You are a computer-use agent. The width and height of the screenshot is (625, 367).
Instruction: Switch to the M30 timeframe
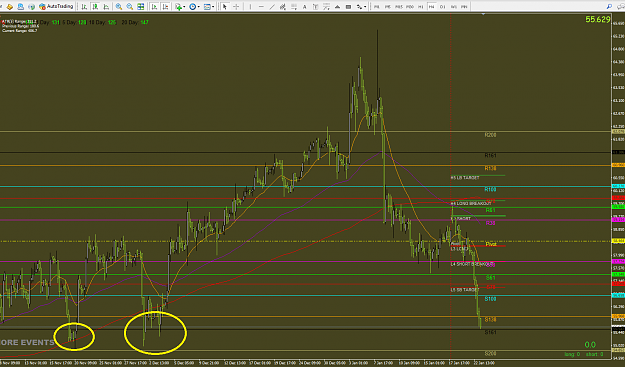[410, 7]
